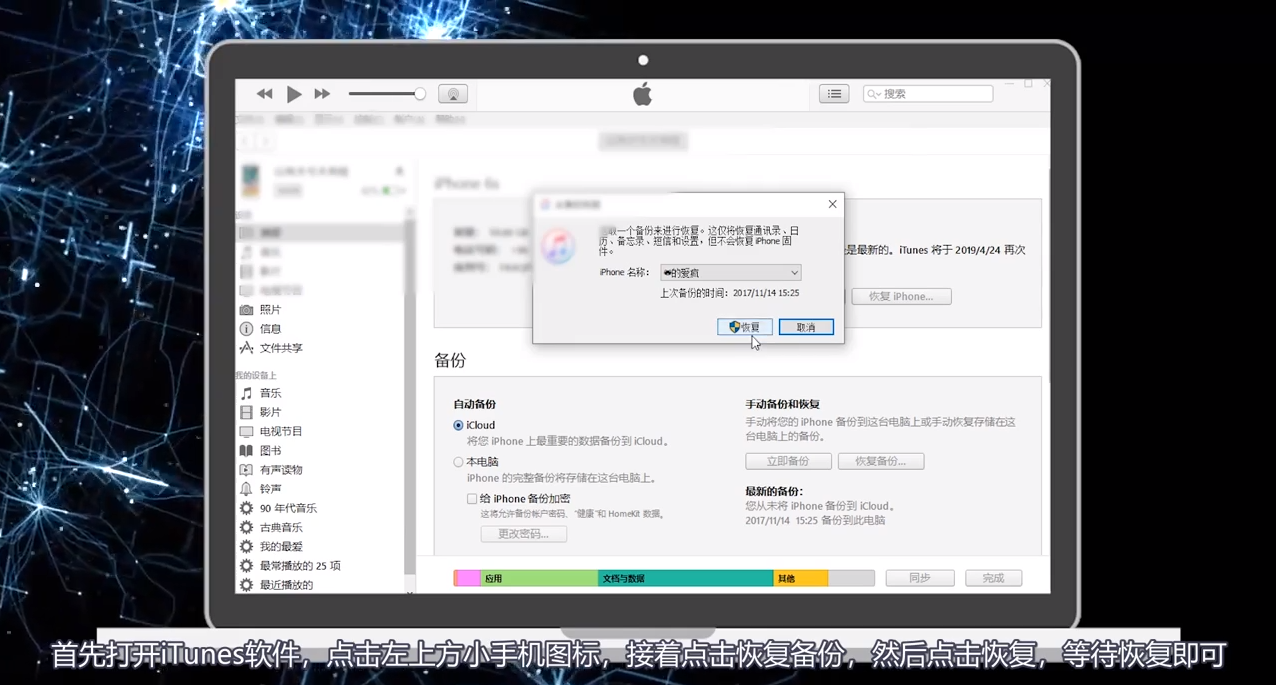Click 立即备份 button
Viewport: 1276px width, 685px height.
[788, 461]
